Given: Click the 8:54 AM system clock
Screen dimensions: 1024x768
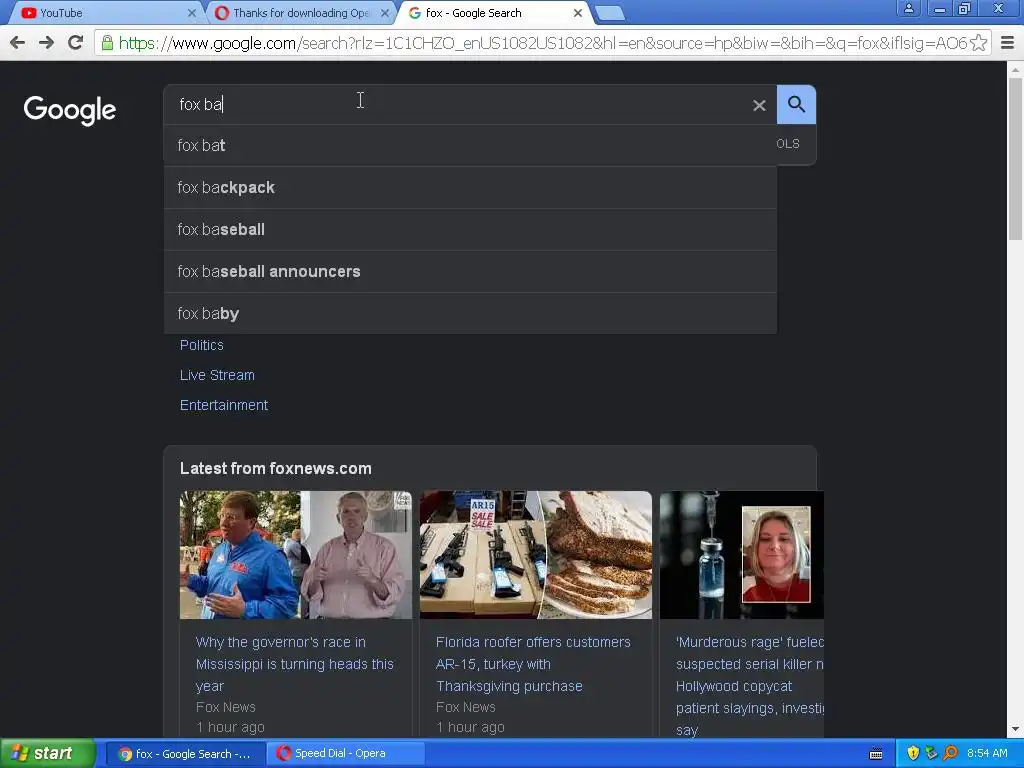Looking at the screenshot, I should coord(987,753).
